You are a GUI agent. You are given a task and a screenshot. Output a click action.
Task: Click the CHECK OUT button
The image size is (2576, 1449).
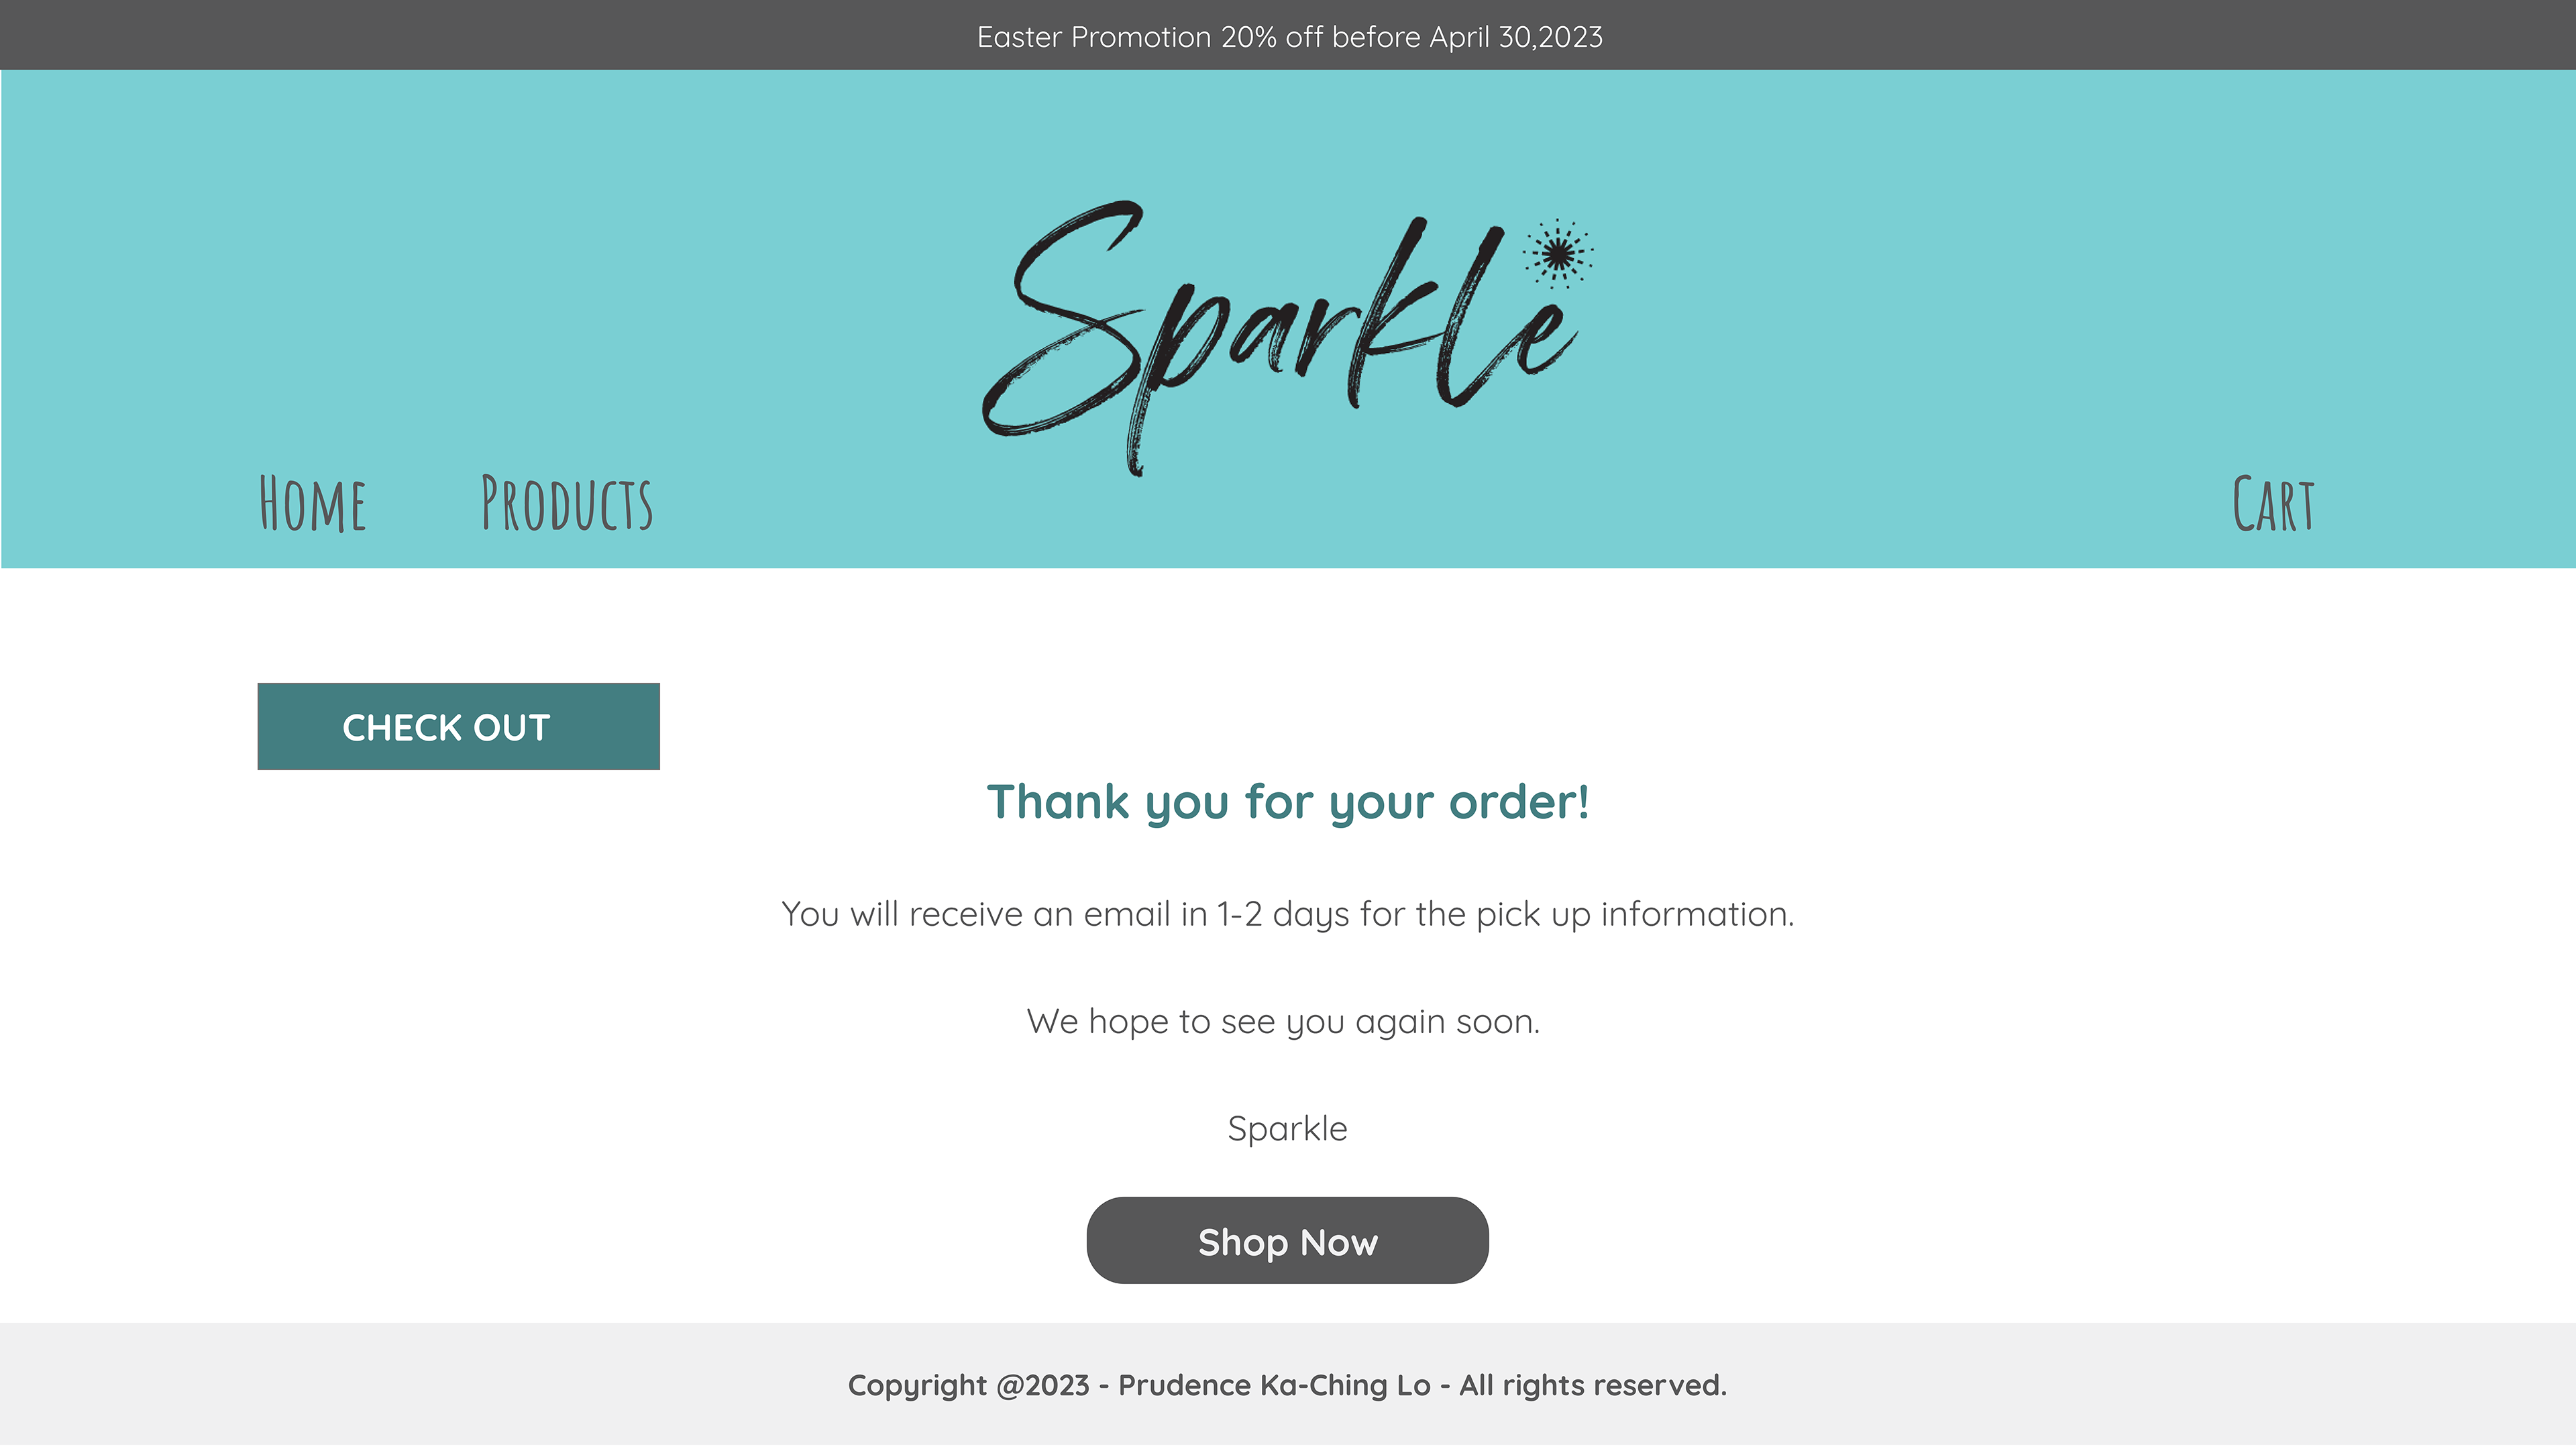[x=458, y=727]
